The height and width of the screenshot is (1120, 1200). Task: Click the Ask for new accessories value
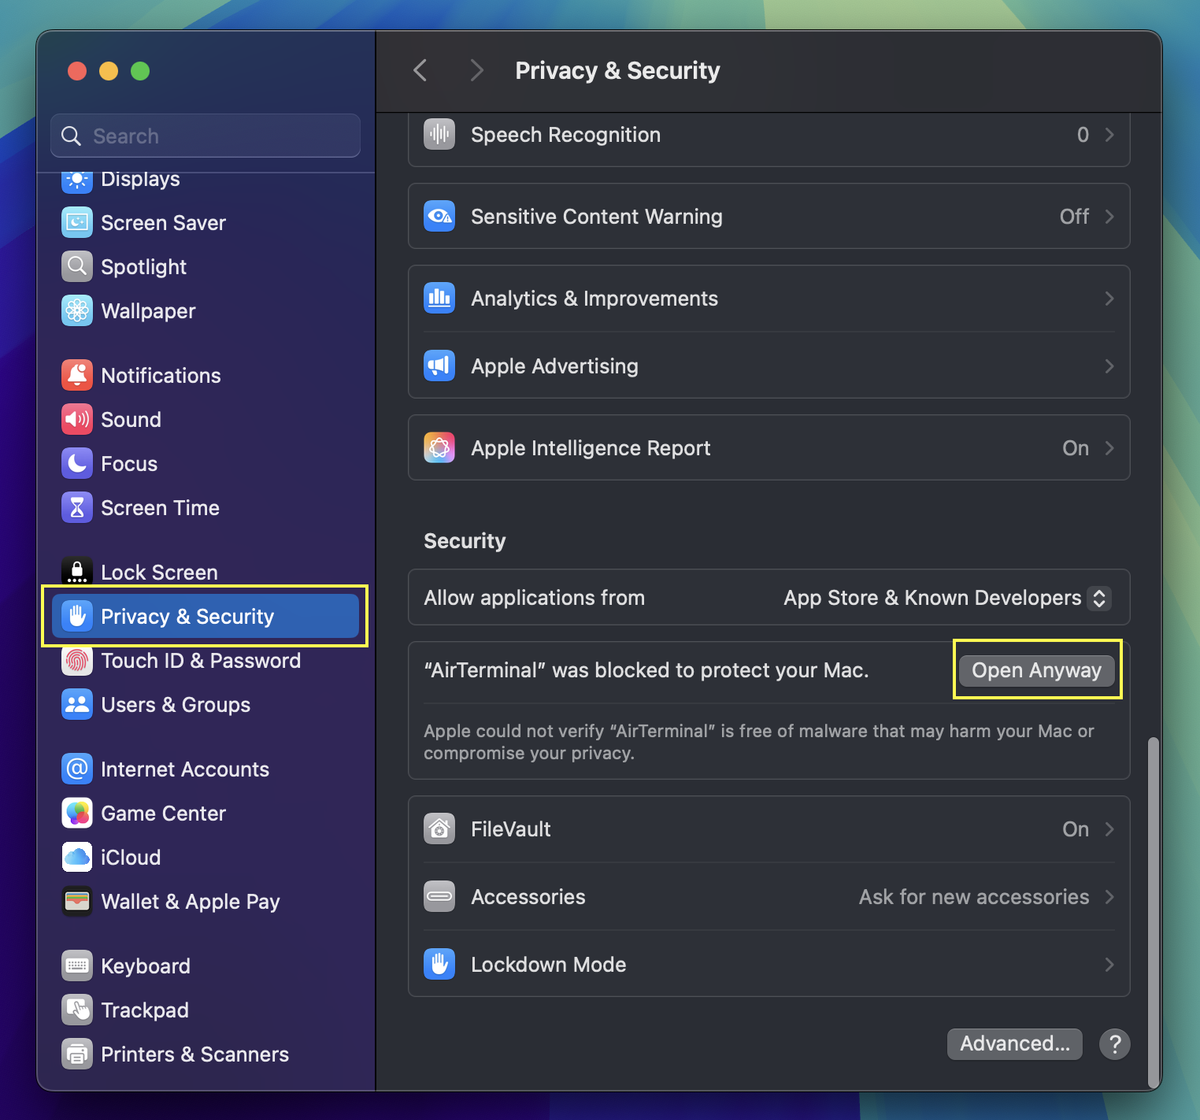tap(974, 897)
